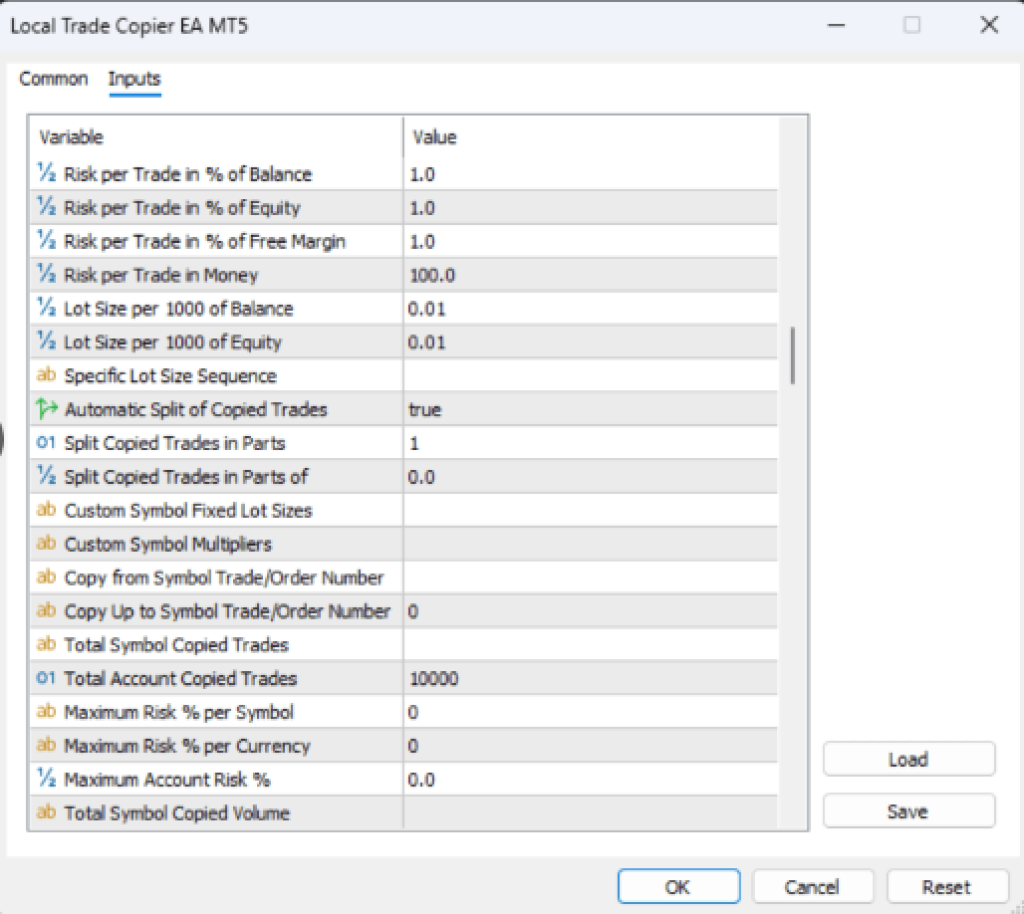Click the value cell of Total Symbol Copied Trades

tap(590, 645)
